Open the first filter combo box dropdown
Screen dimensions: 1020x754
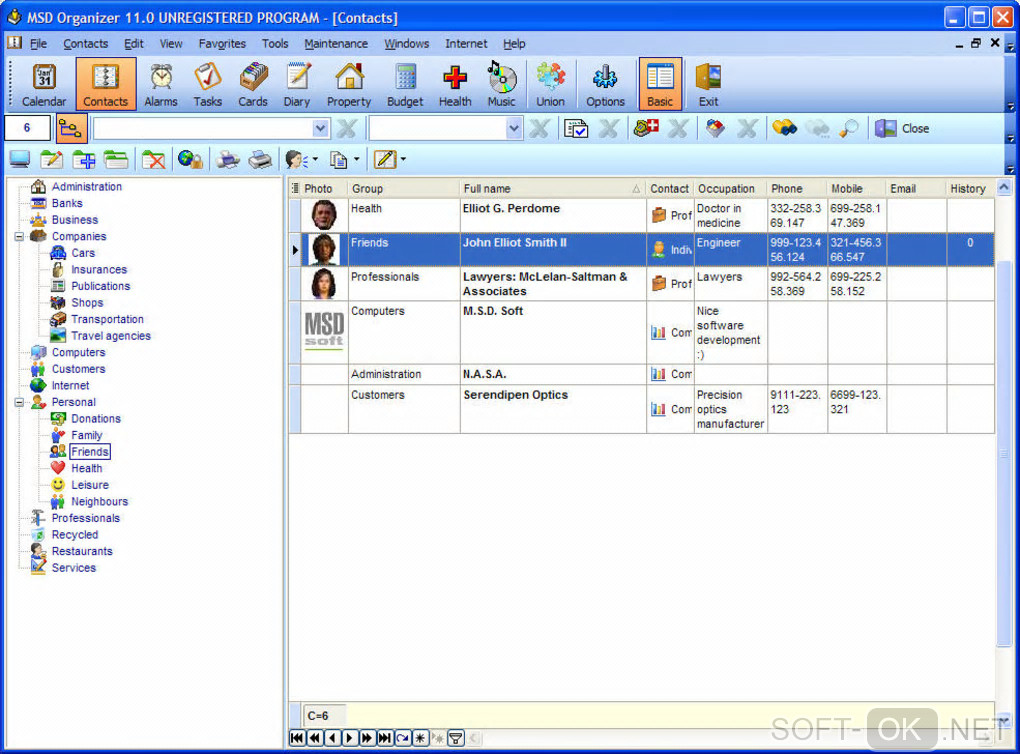320,128
